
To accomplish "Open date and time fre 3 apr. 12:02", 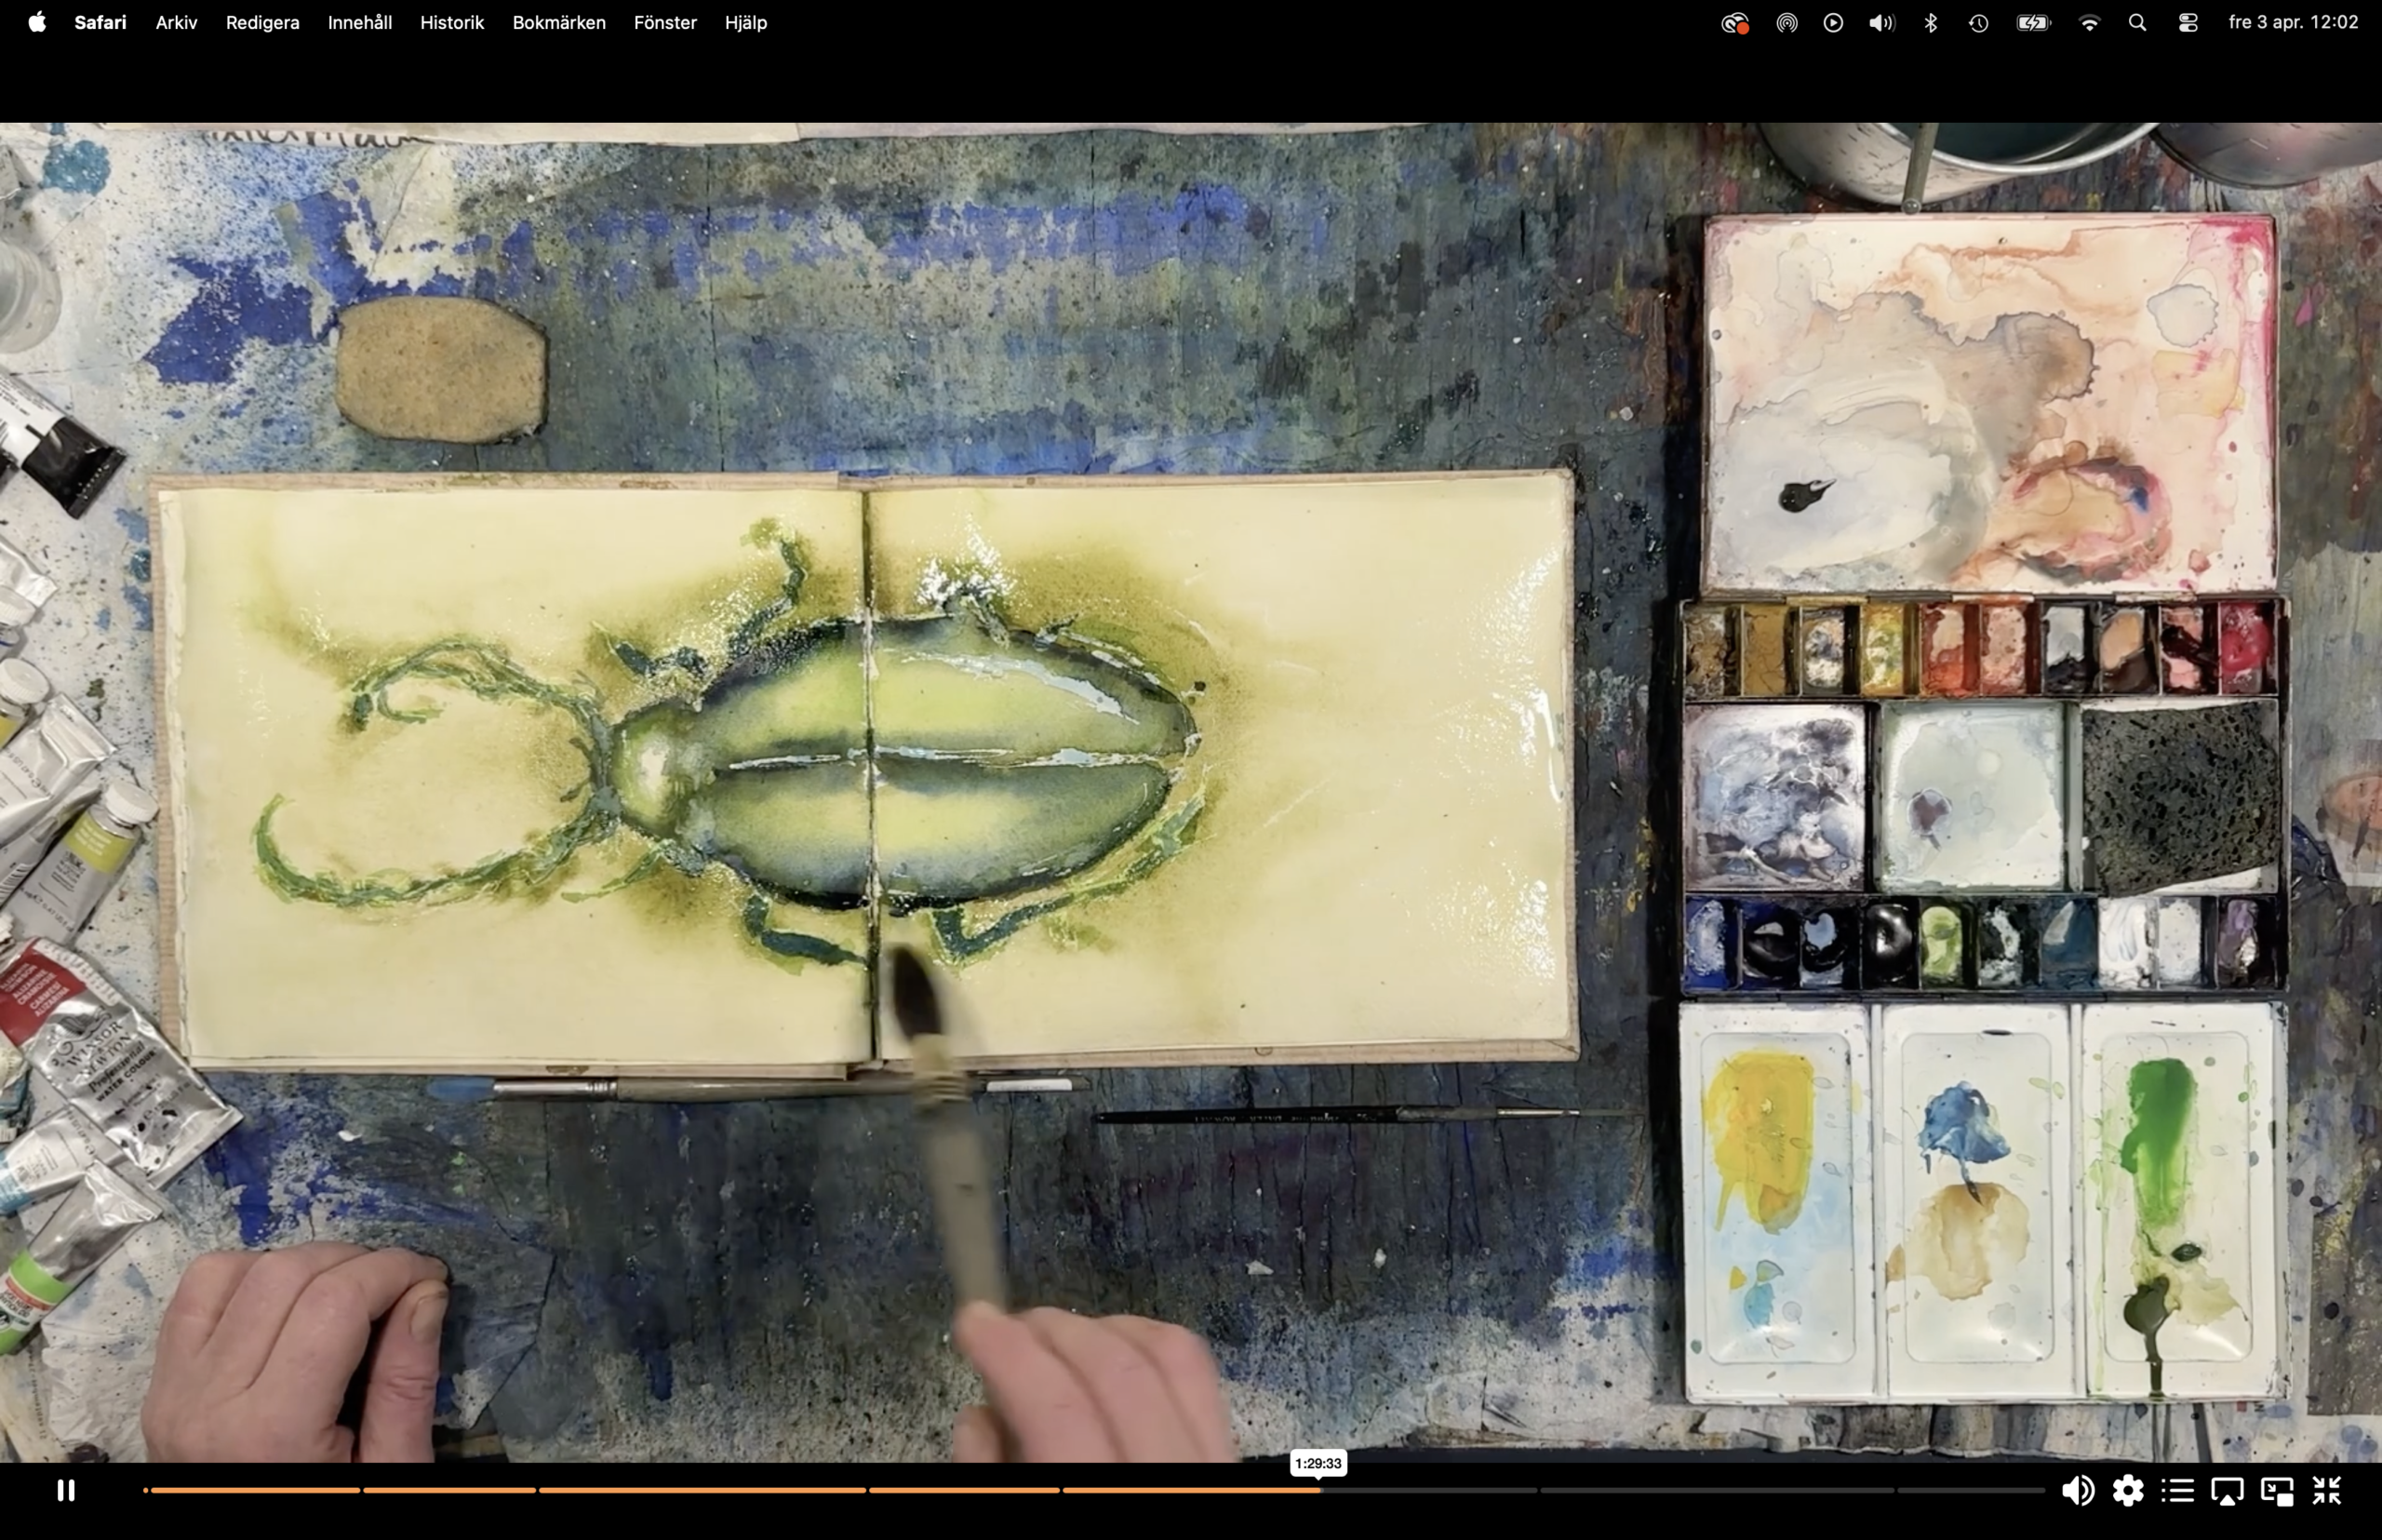I will [x=2293, y=22].
